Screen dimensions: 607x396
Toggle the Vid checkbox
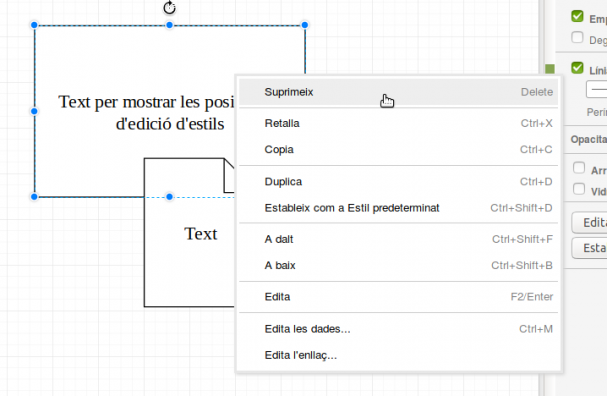[579, 189]
